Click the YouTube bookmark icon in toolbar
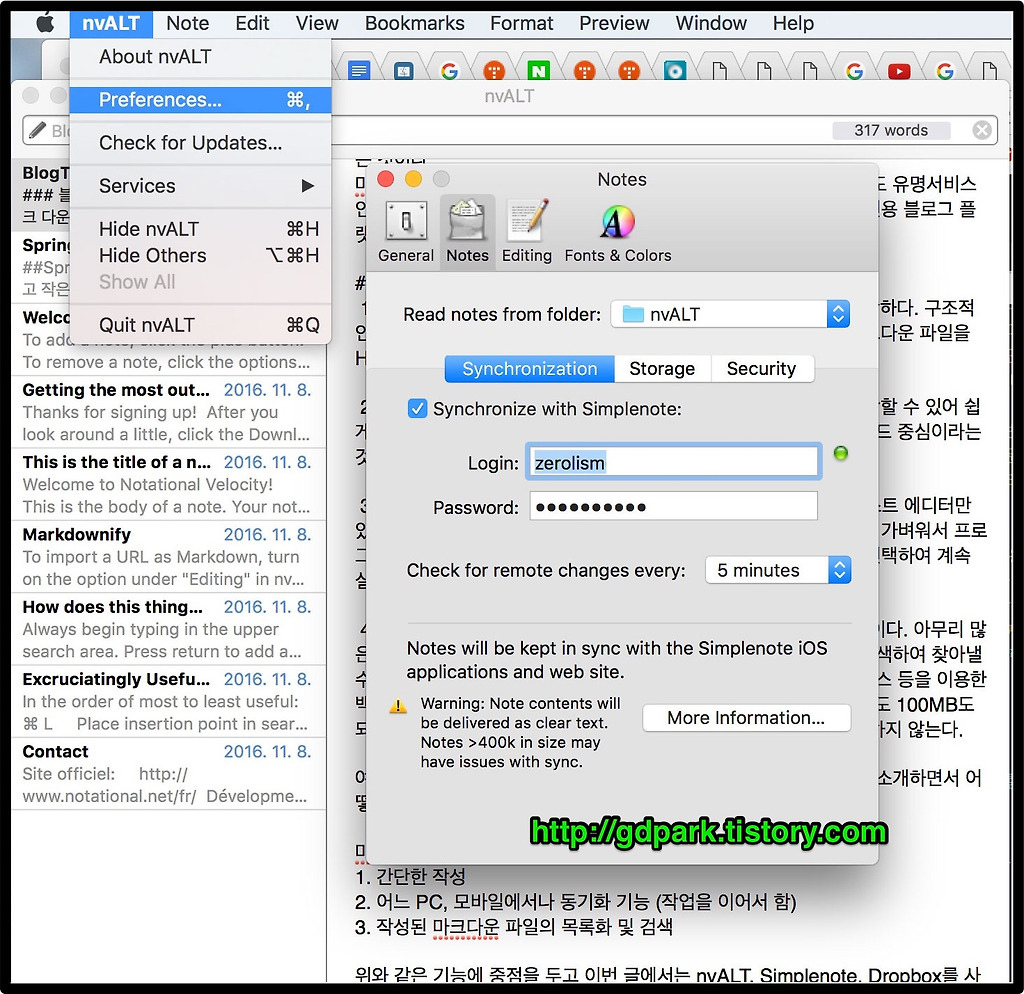Screen dimensions: 1024x994 [x=898, y=71]
